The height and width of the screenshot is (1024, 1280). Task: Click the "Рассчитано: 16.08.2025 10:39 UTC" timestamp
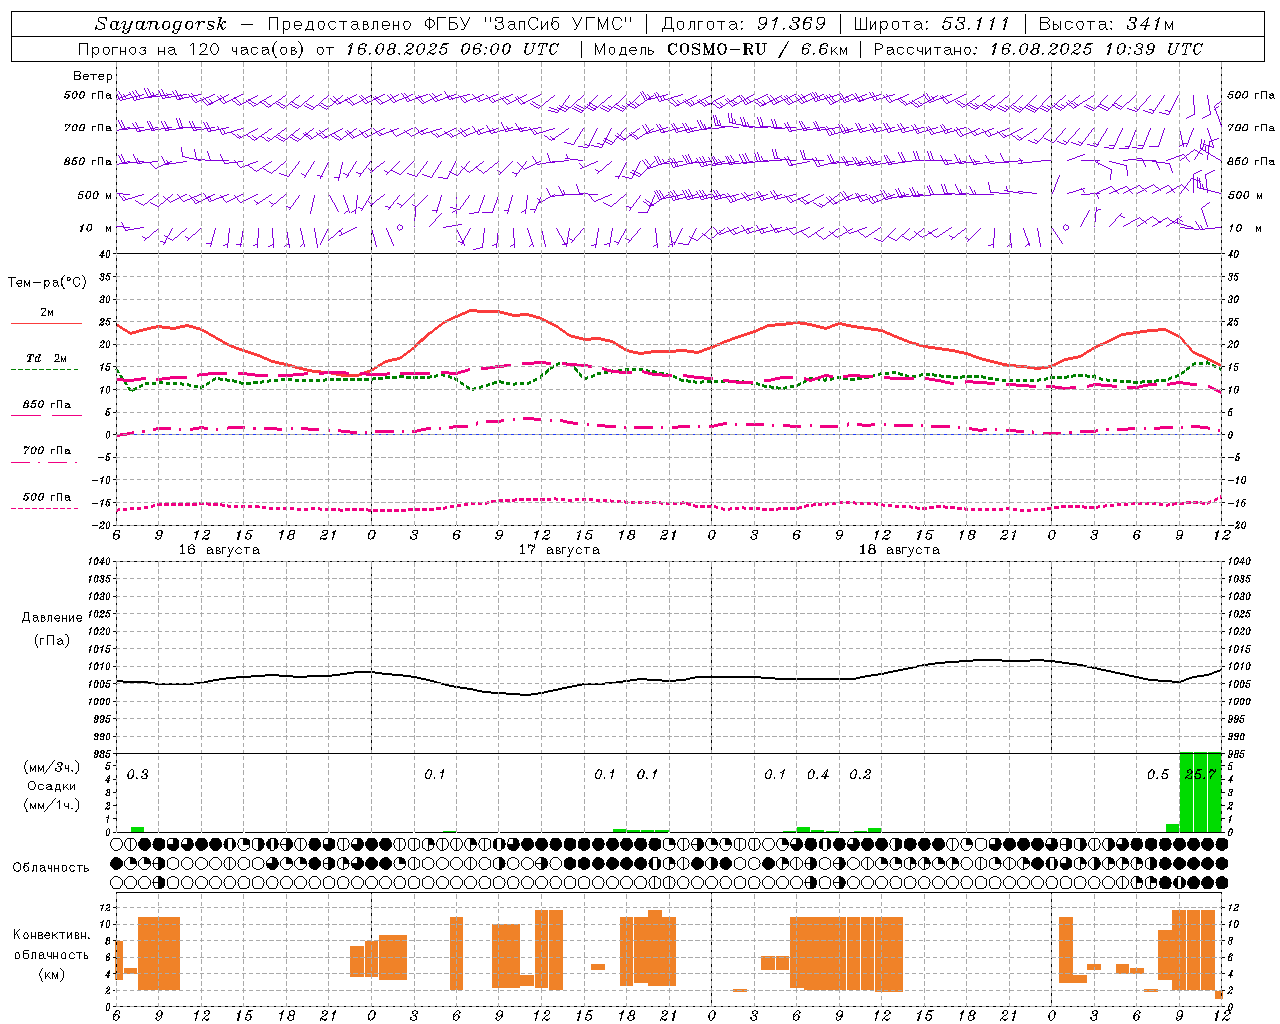(1038, 49)
